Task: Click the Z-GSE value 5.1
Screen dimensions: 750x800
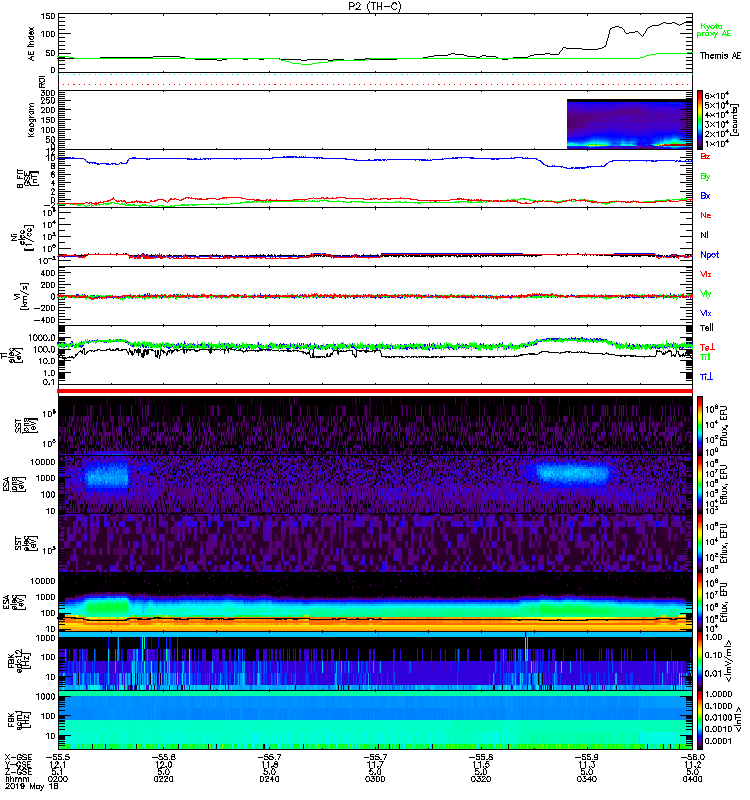Action: (58, 772)
